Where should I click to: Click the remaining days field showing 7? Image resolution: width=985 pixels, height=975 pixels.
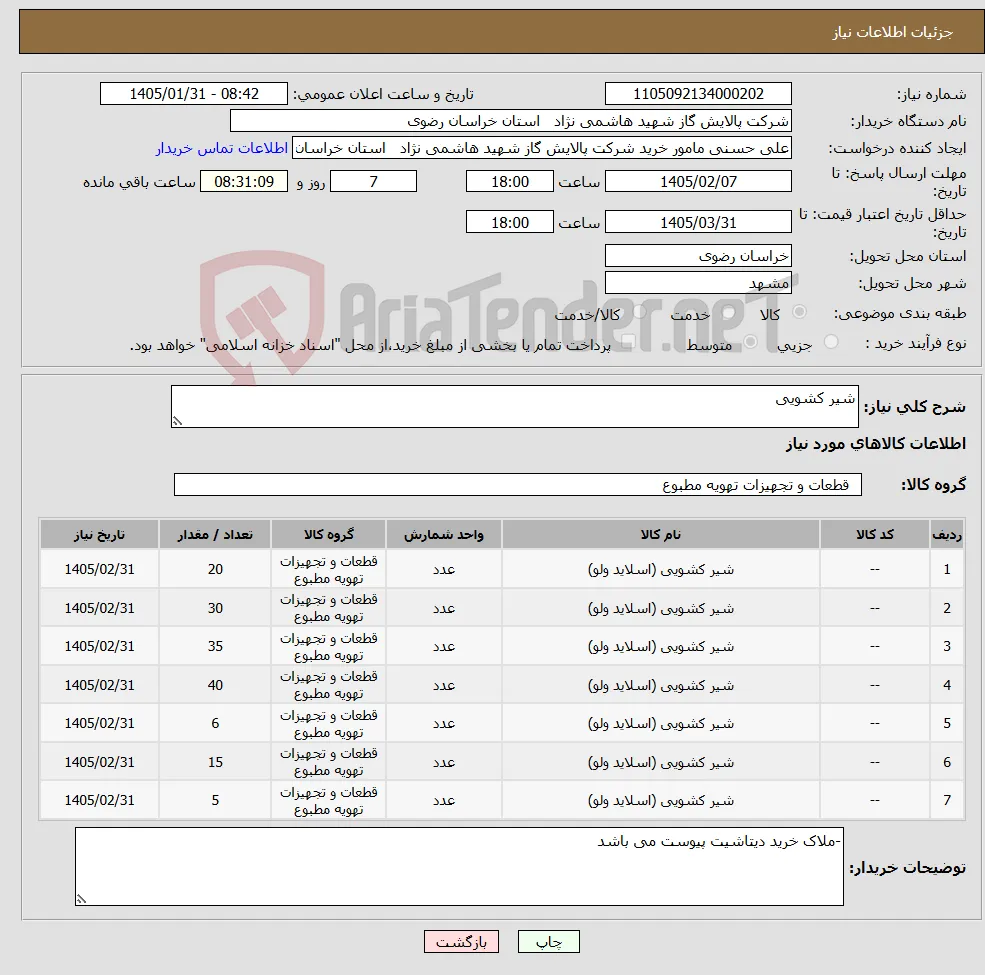point(373,182)
